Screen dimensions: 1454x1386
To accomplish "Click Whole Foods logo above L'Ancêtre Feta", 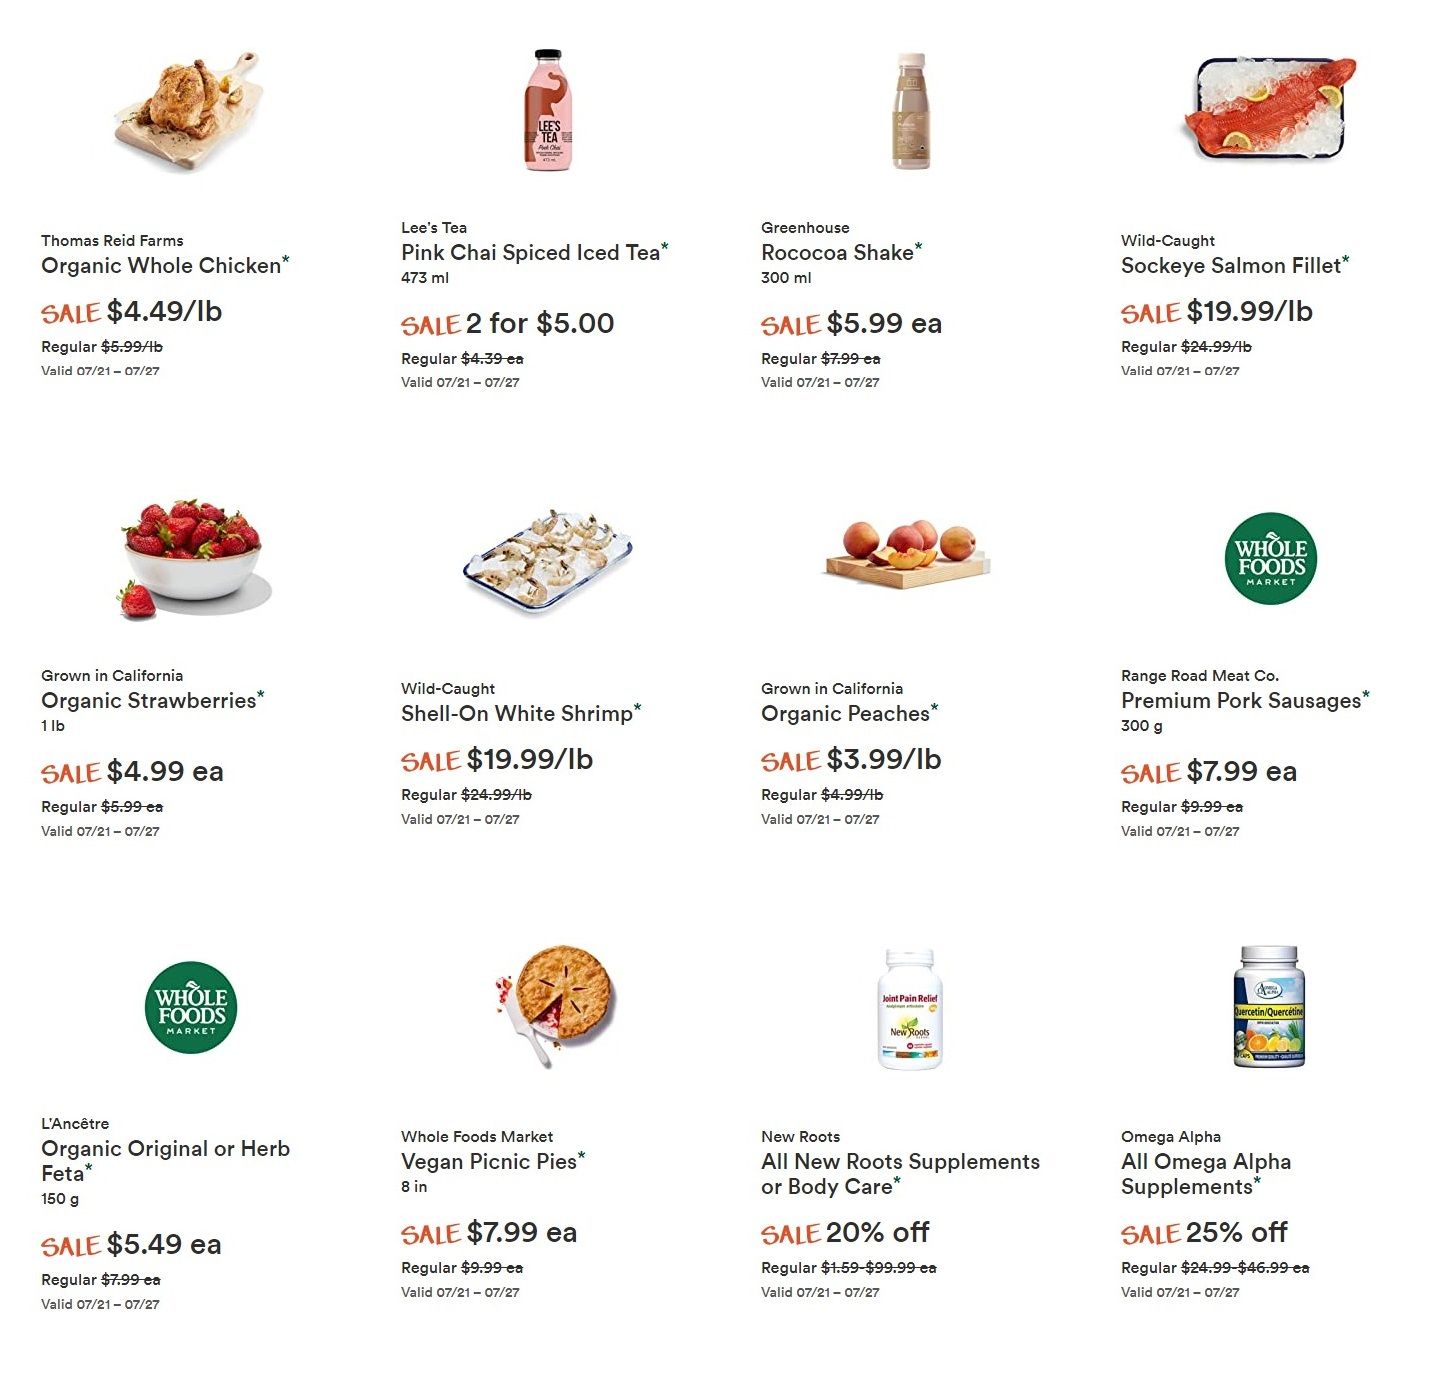I will tap(190, 1007).
